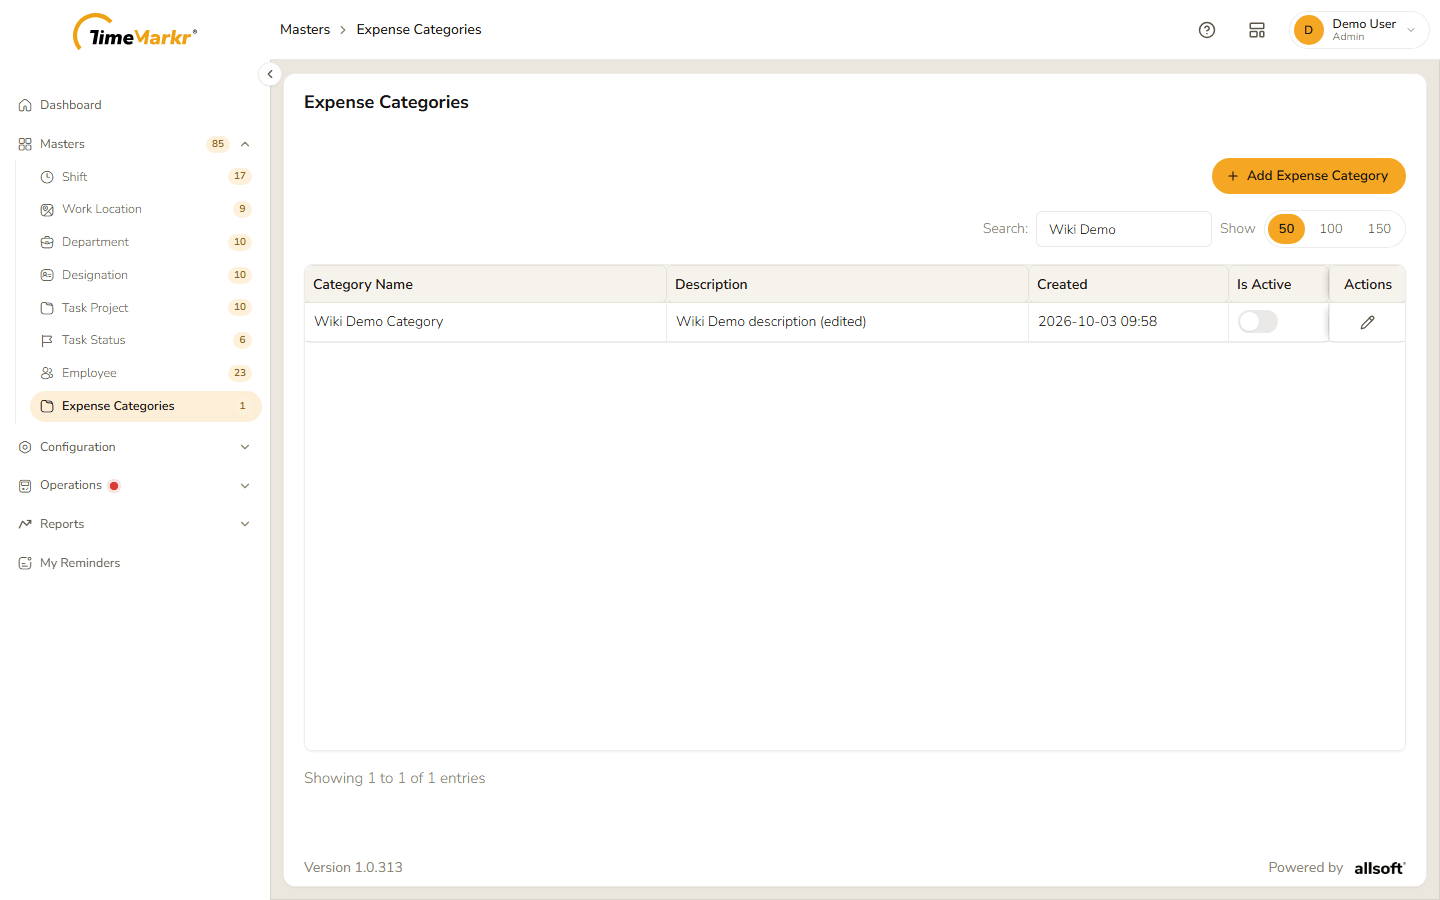The height and width of the screenshot is (900, 1440).
Task: Collapse the sidebar with arrow button
Action: [270, 74]
